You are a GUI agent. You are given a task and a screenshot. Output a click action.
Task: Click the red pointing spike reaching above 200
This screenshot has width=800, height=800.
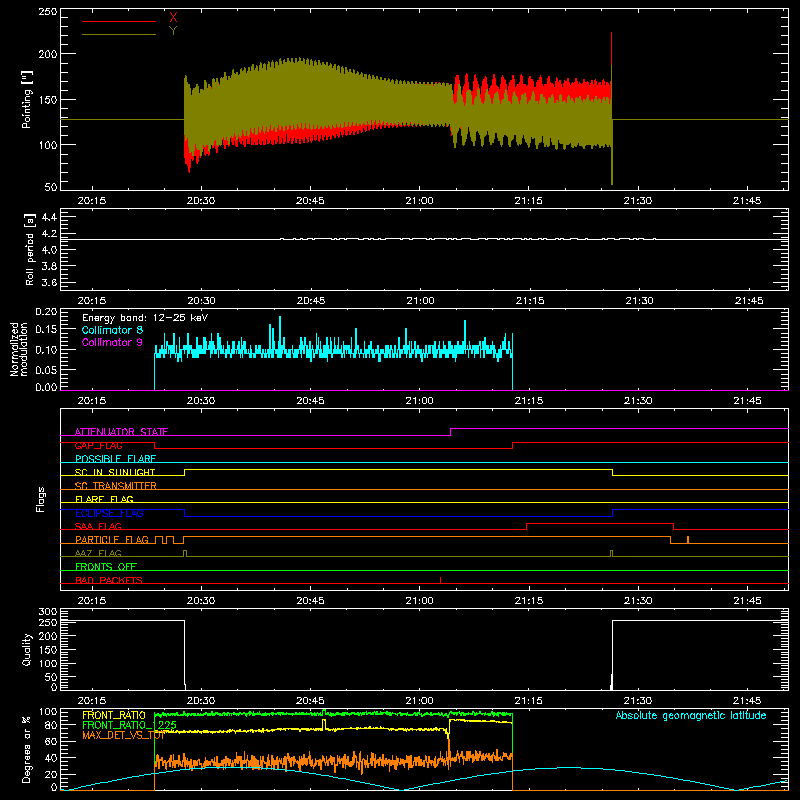point(611,48)
